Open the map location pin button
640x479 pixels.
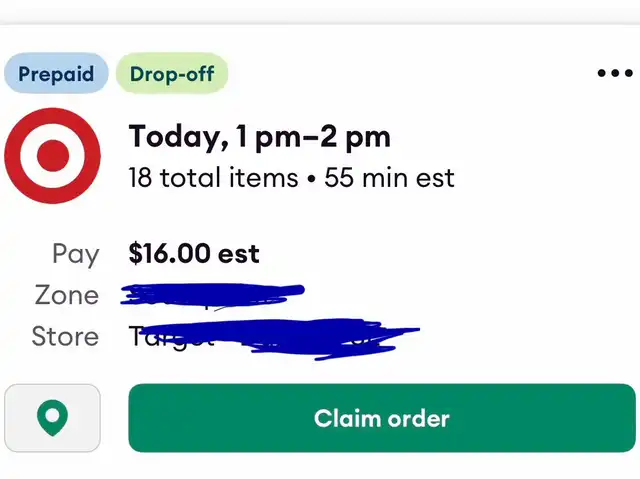(x=52, y=418)
